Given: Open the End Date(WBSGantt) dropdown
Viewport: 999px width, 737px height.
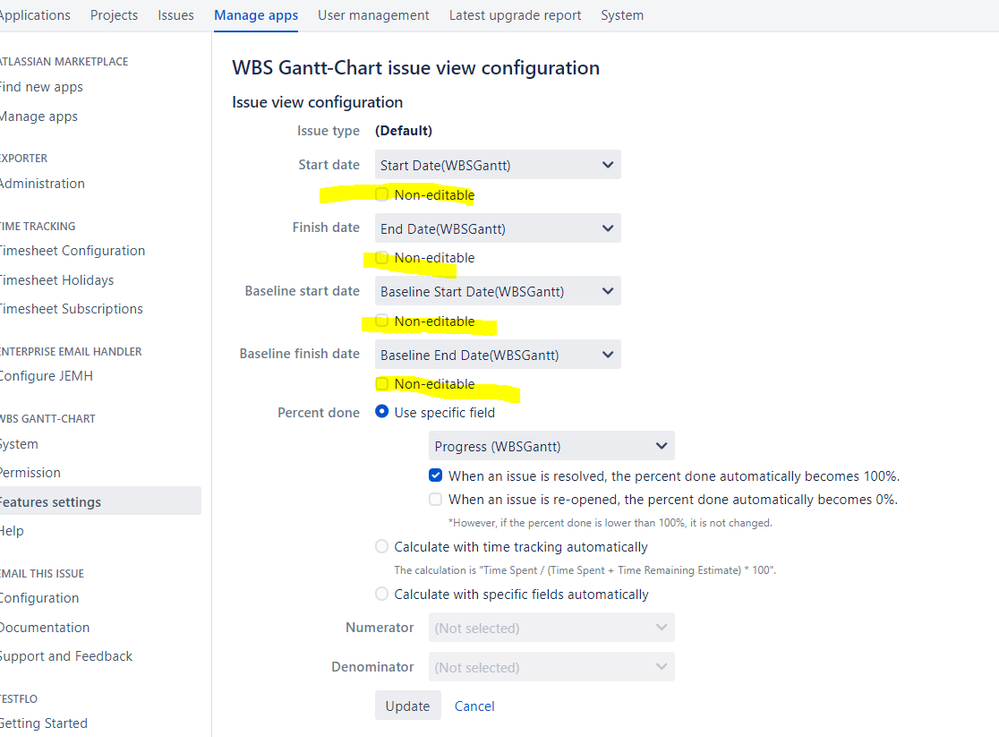Looking at the screenshot, I should [x=498, y=228].
